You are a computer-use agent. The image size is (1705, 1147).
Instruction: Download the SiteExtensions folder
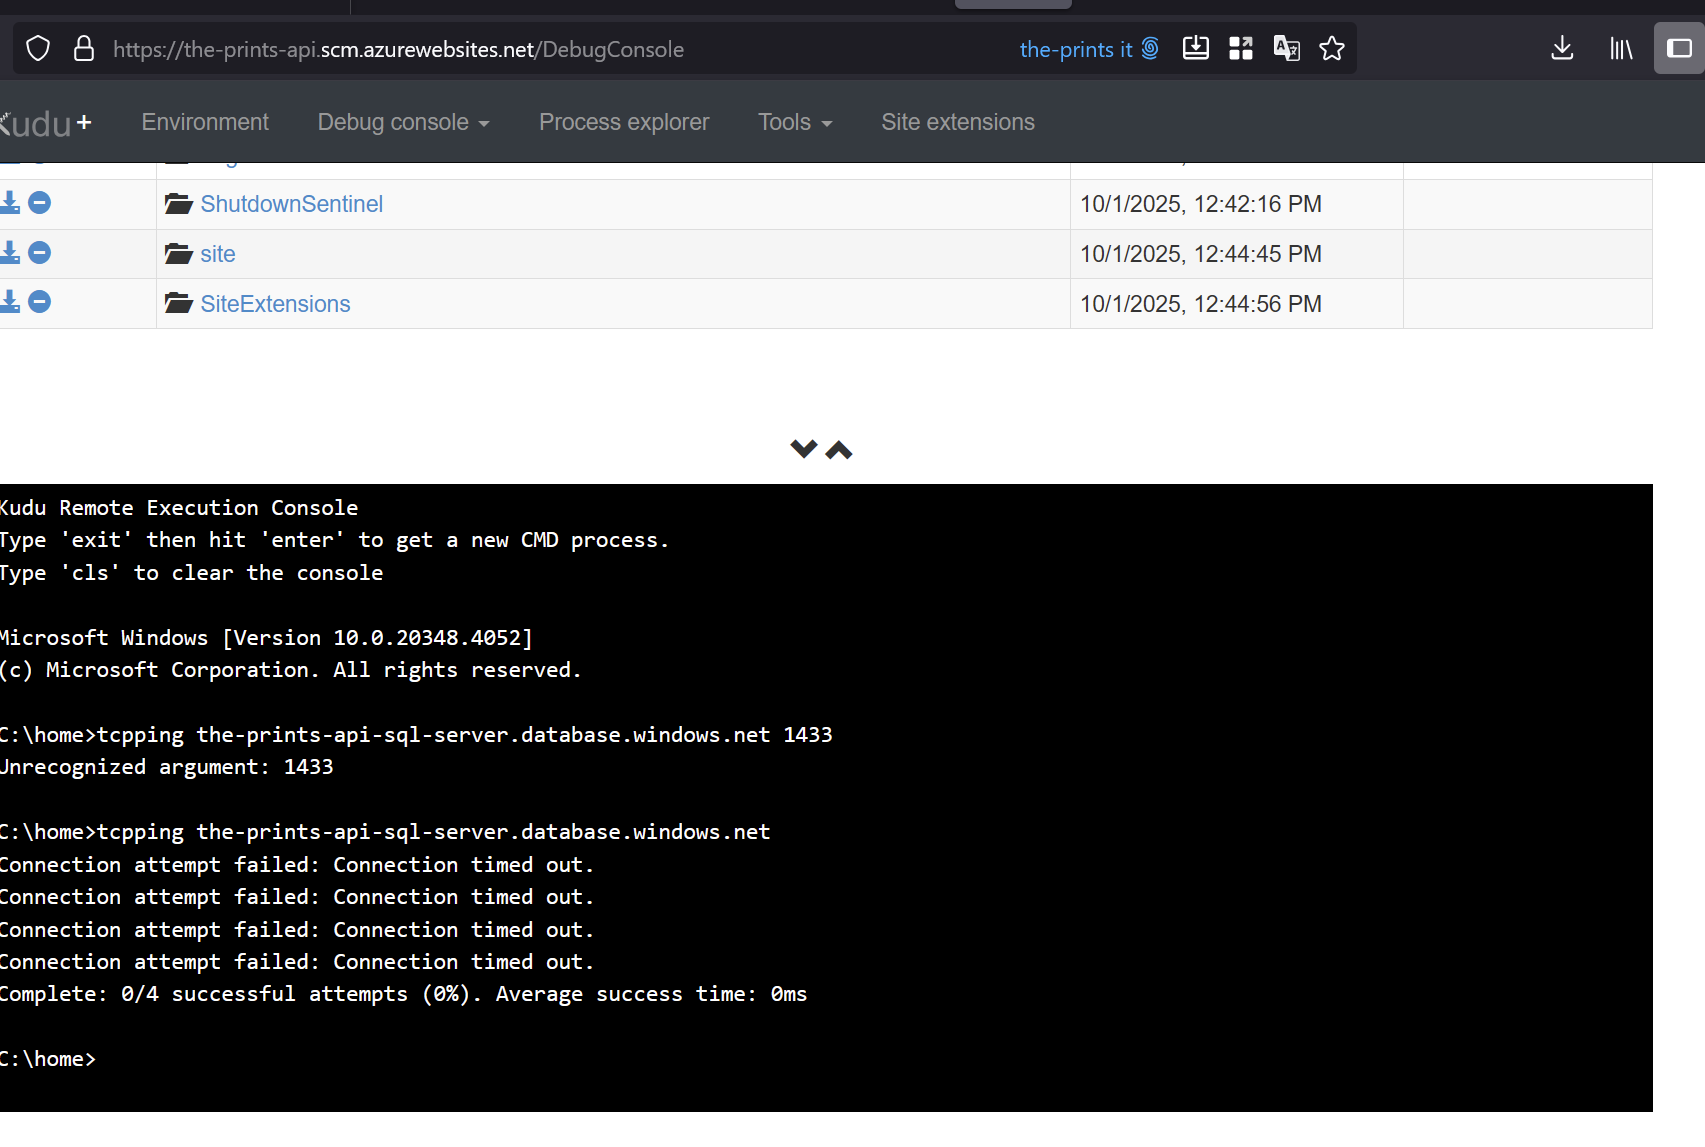10,301
